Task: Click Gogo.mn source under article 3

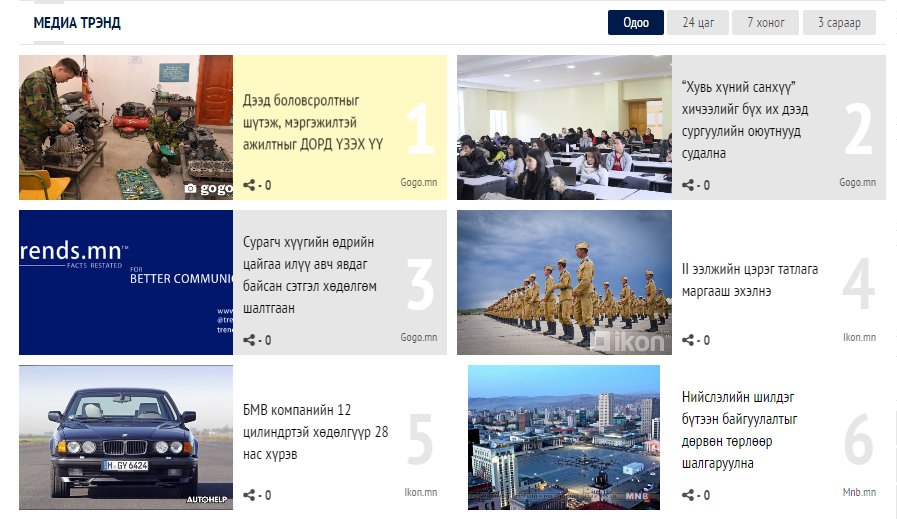Action: point(418,338)
